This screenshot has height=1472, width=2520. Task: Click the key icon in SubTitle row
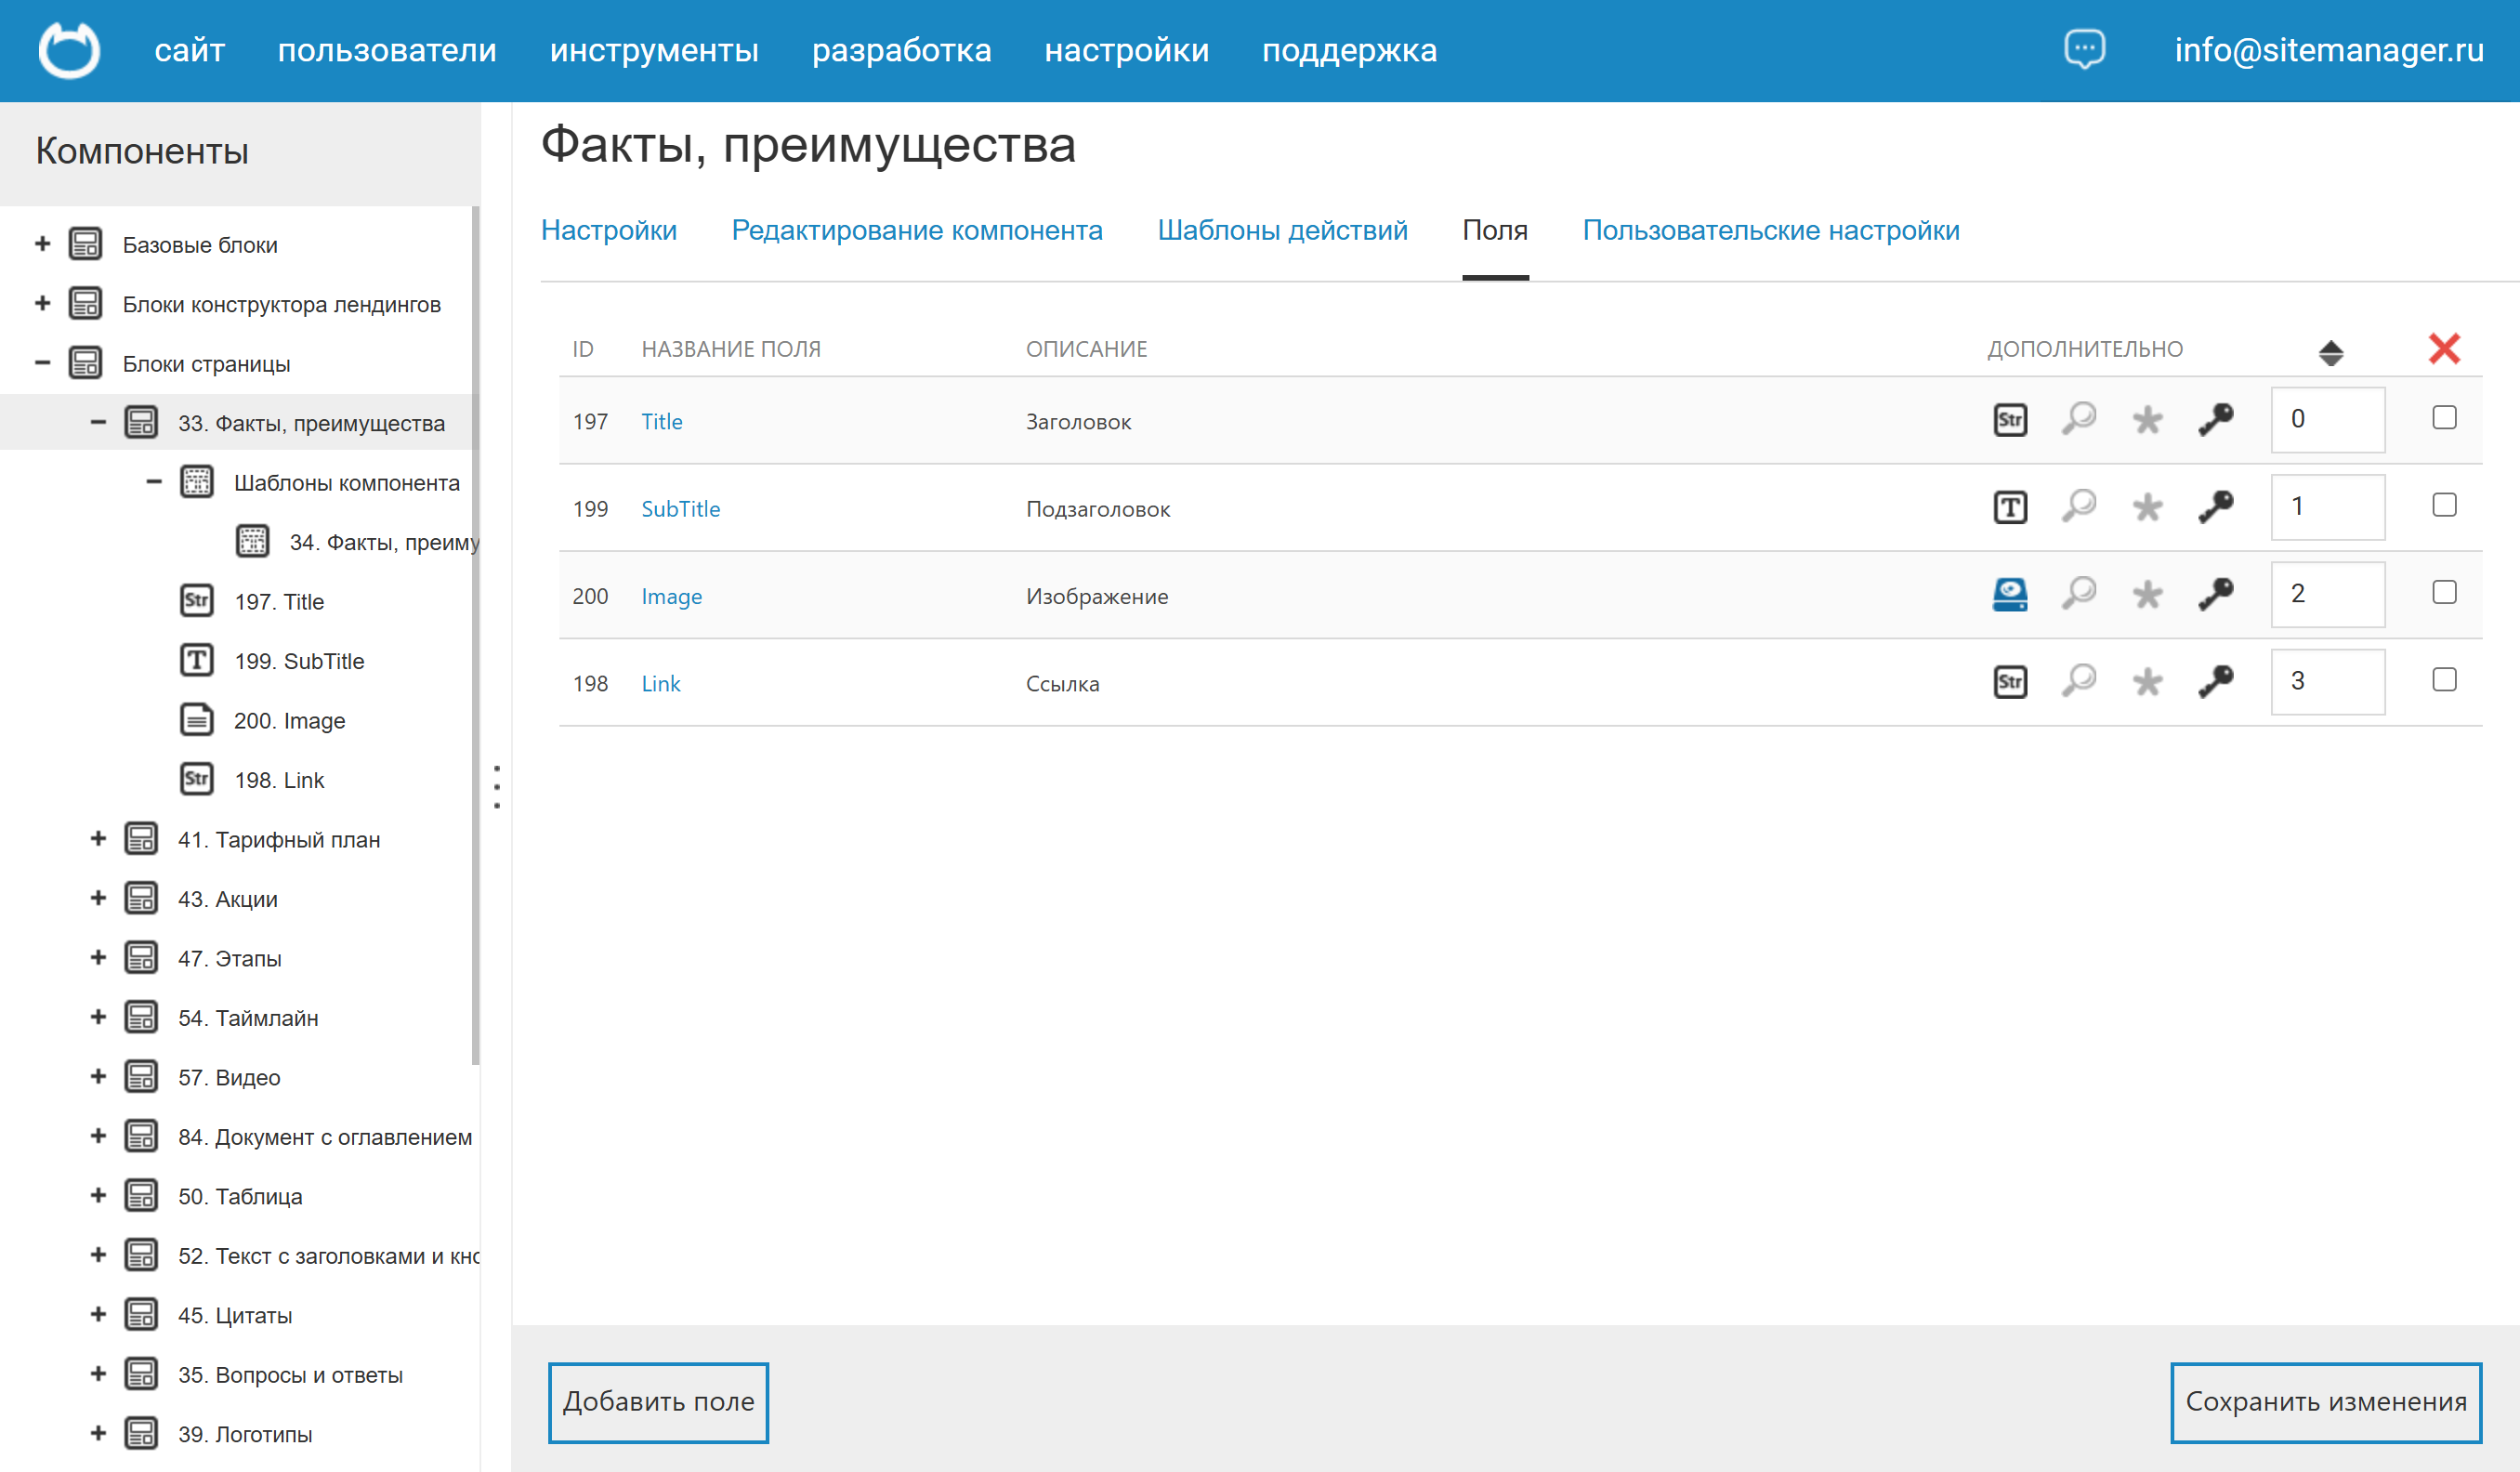[x=2216, y=507]
